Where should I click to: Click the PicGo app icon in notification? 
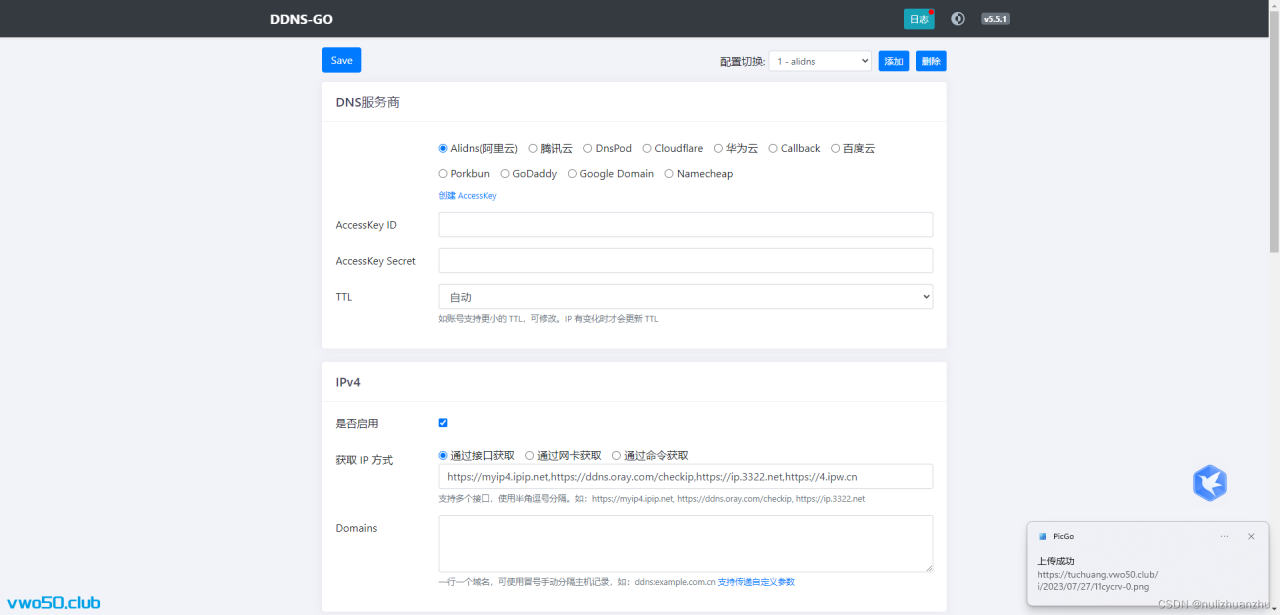tap(1042, 537)
